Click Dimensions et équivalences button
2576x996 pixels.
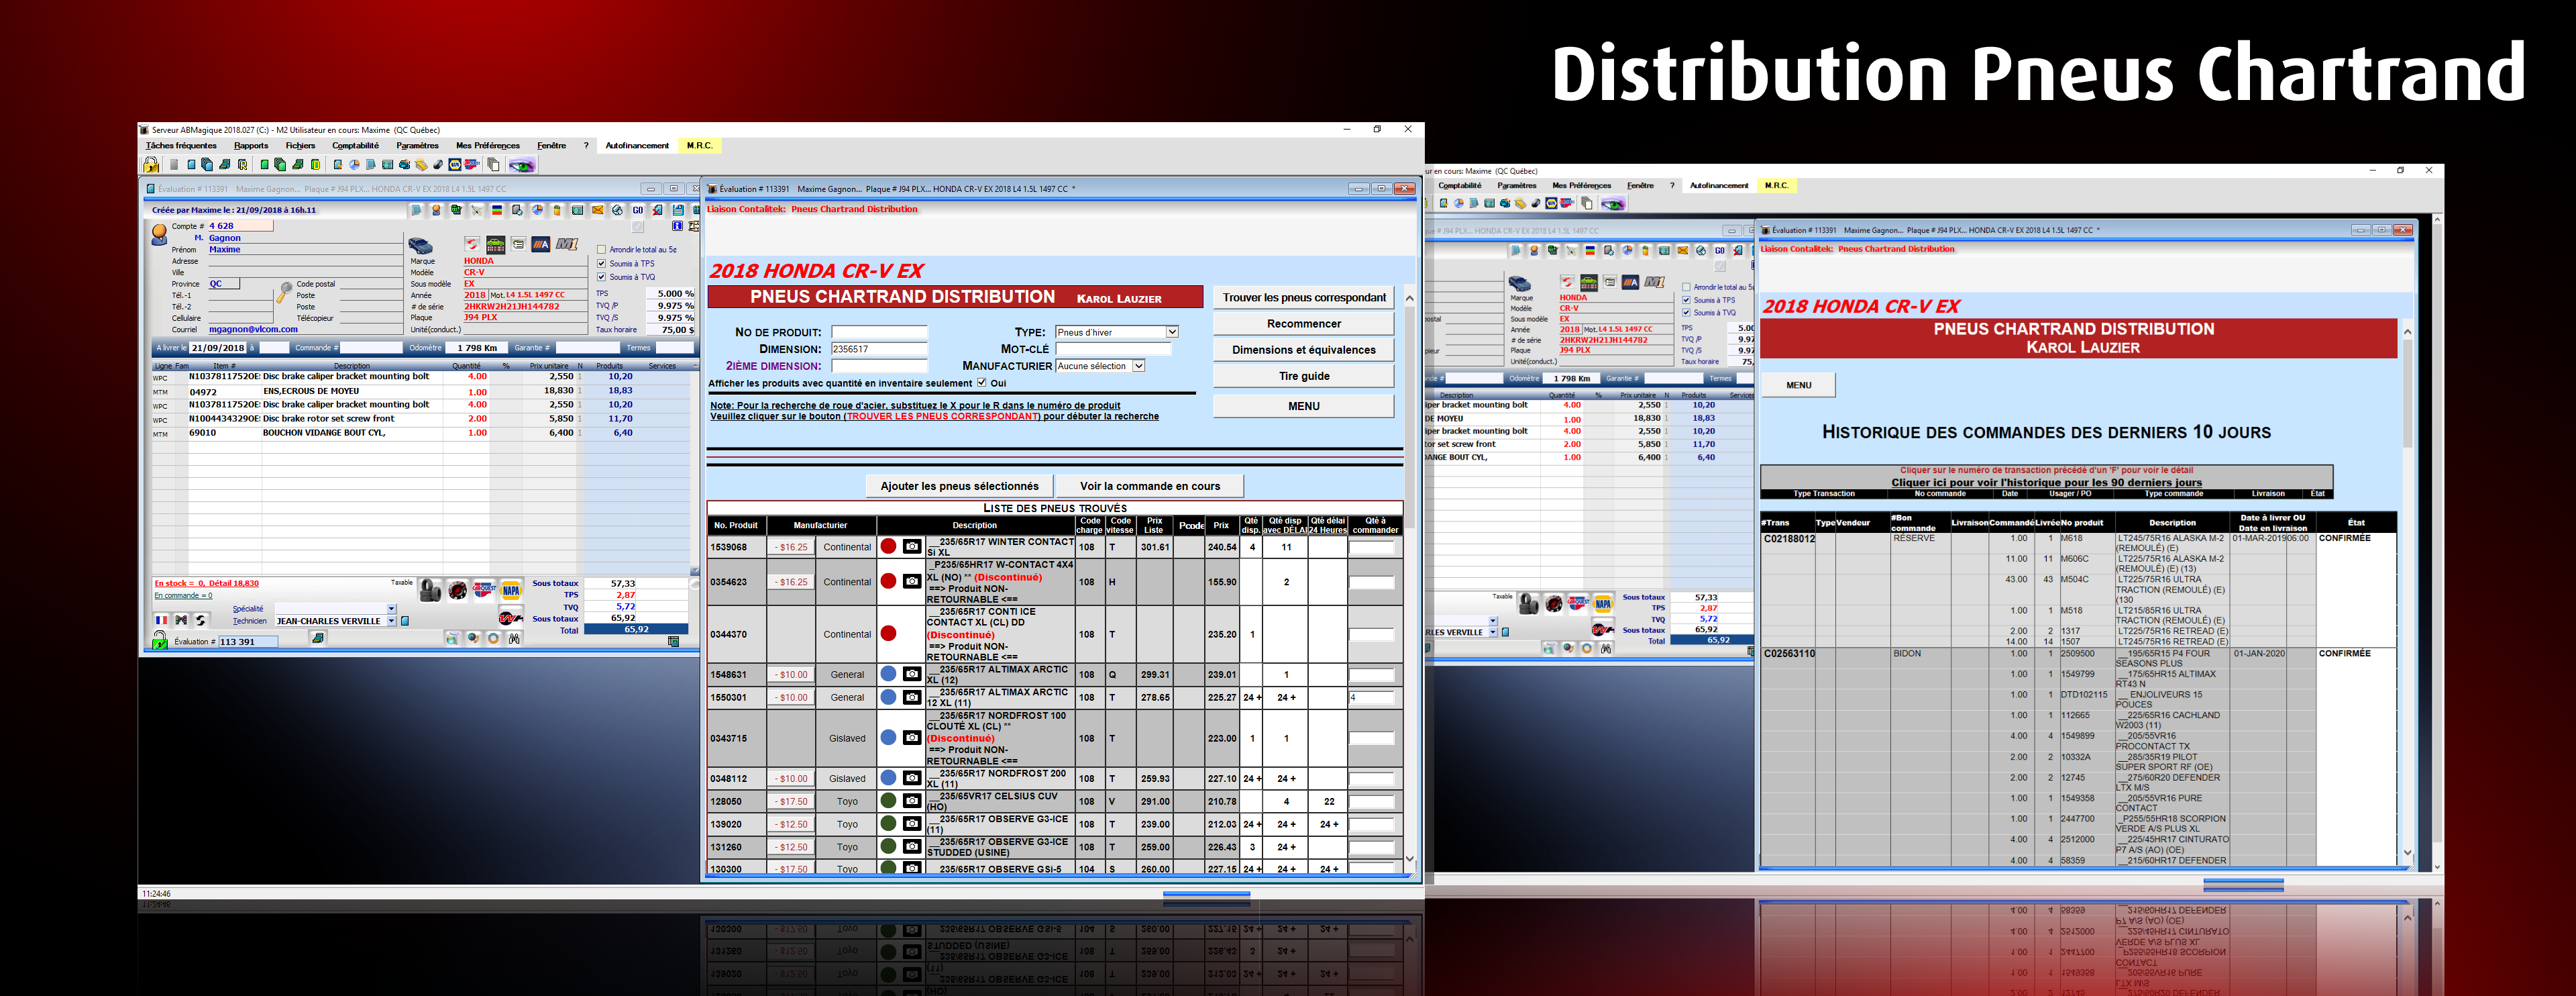point(1303,350)
